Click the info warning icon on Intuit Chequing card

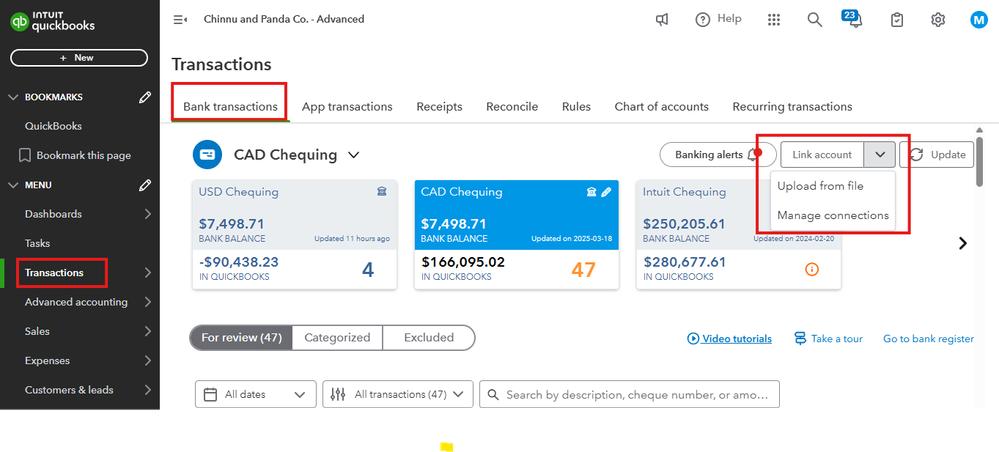[x=811, y=269]
